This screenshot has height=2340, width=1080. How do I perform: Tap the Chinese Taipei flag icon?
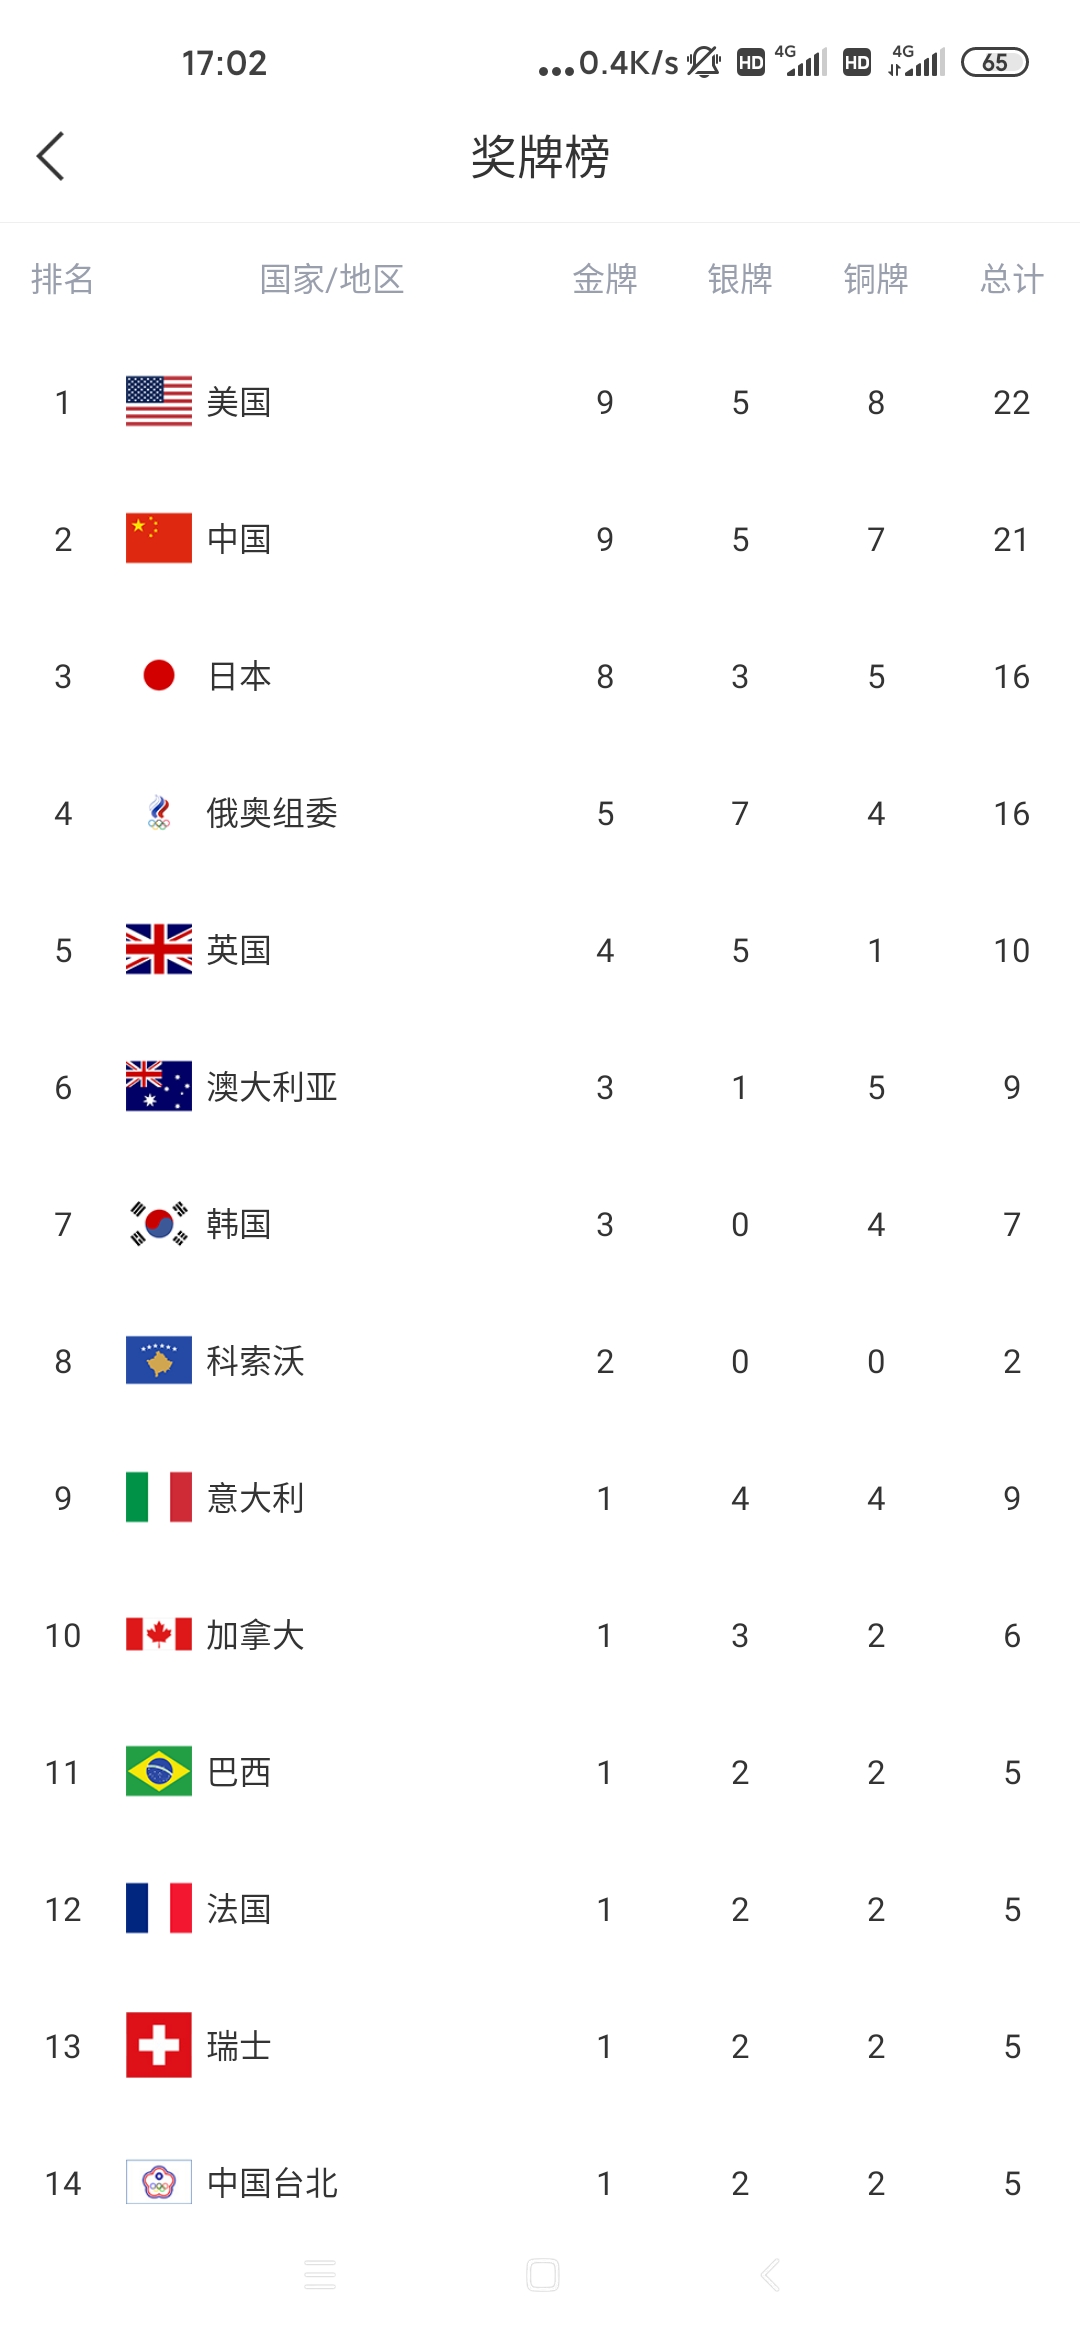pyautogui.click(x=159, y=2183)
